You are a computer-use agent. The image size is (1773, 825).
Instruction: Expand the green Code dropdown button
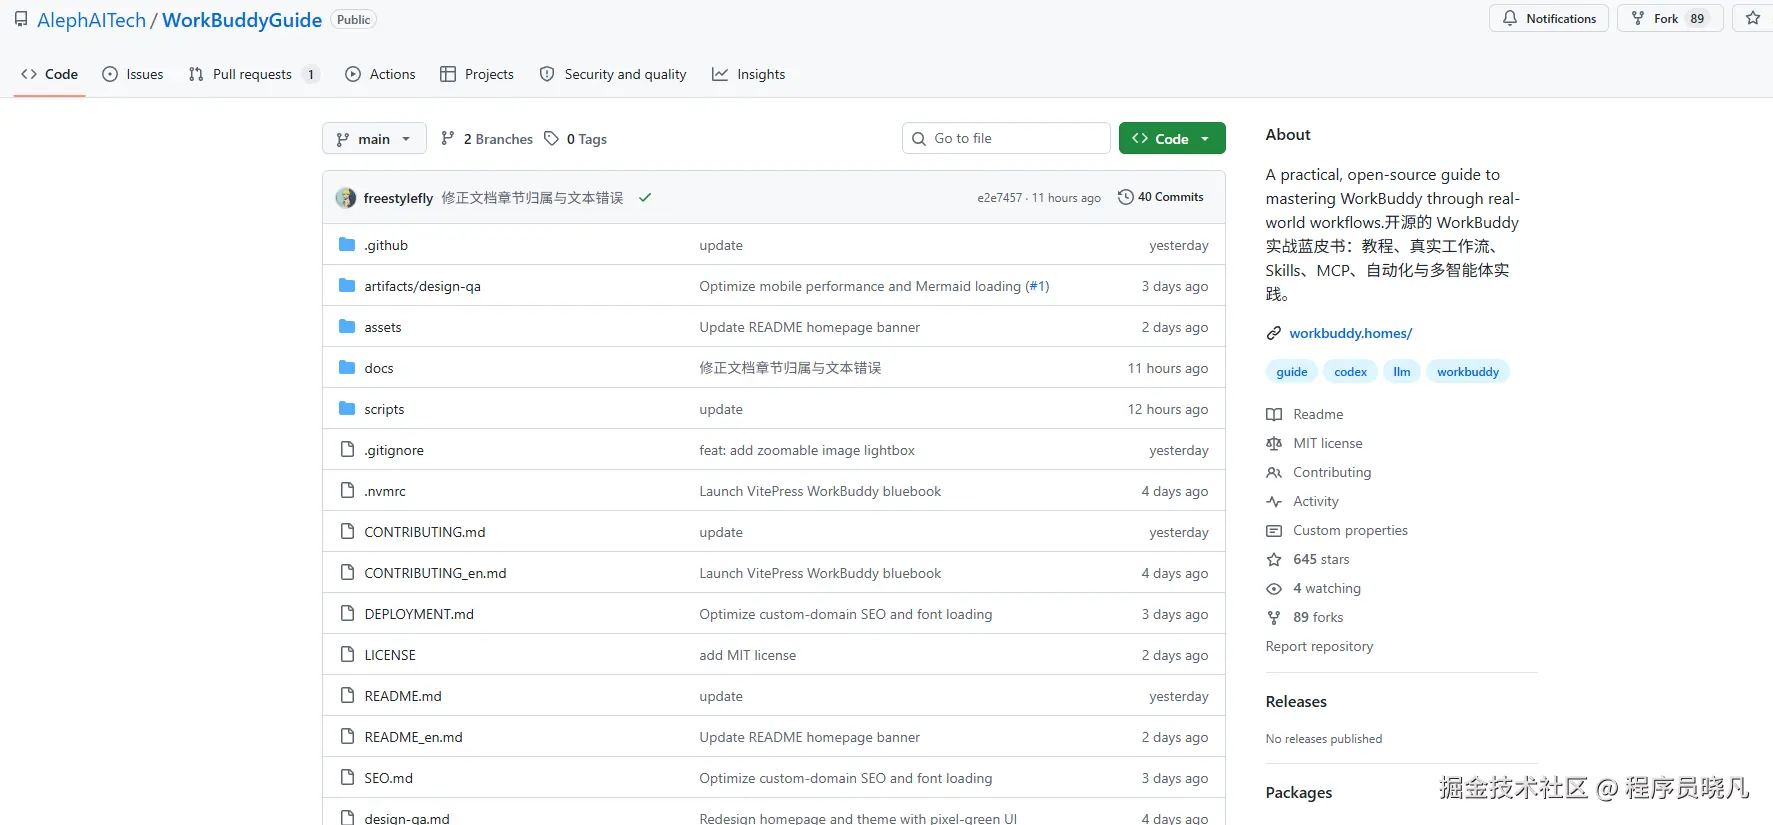(1172, 139)
